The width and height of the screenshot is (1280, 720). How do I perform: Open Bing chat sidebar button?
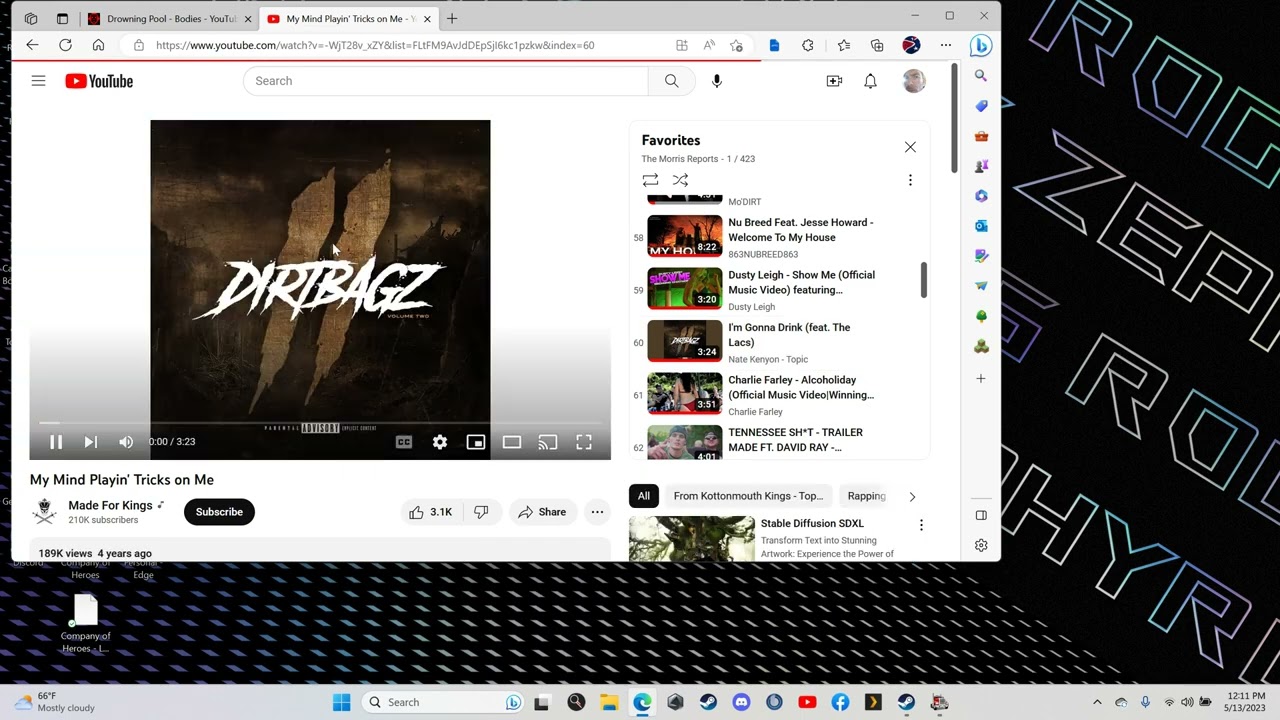[981, 45]
